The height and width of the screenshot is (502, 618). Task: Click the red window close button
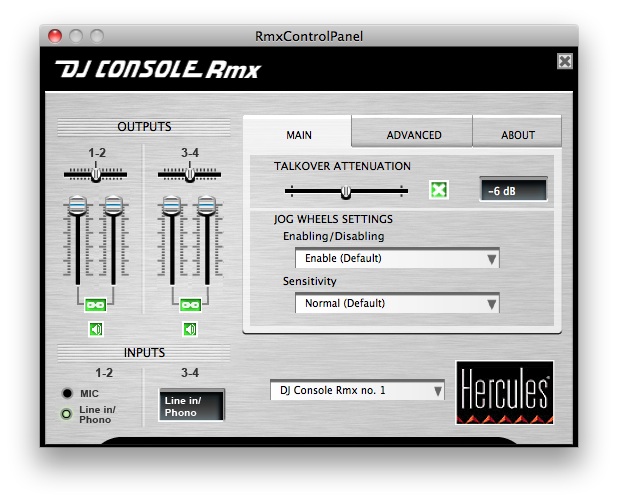[55, 36]
